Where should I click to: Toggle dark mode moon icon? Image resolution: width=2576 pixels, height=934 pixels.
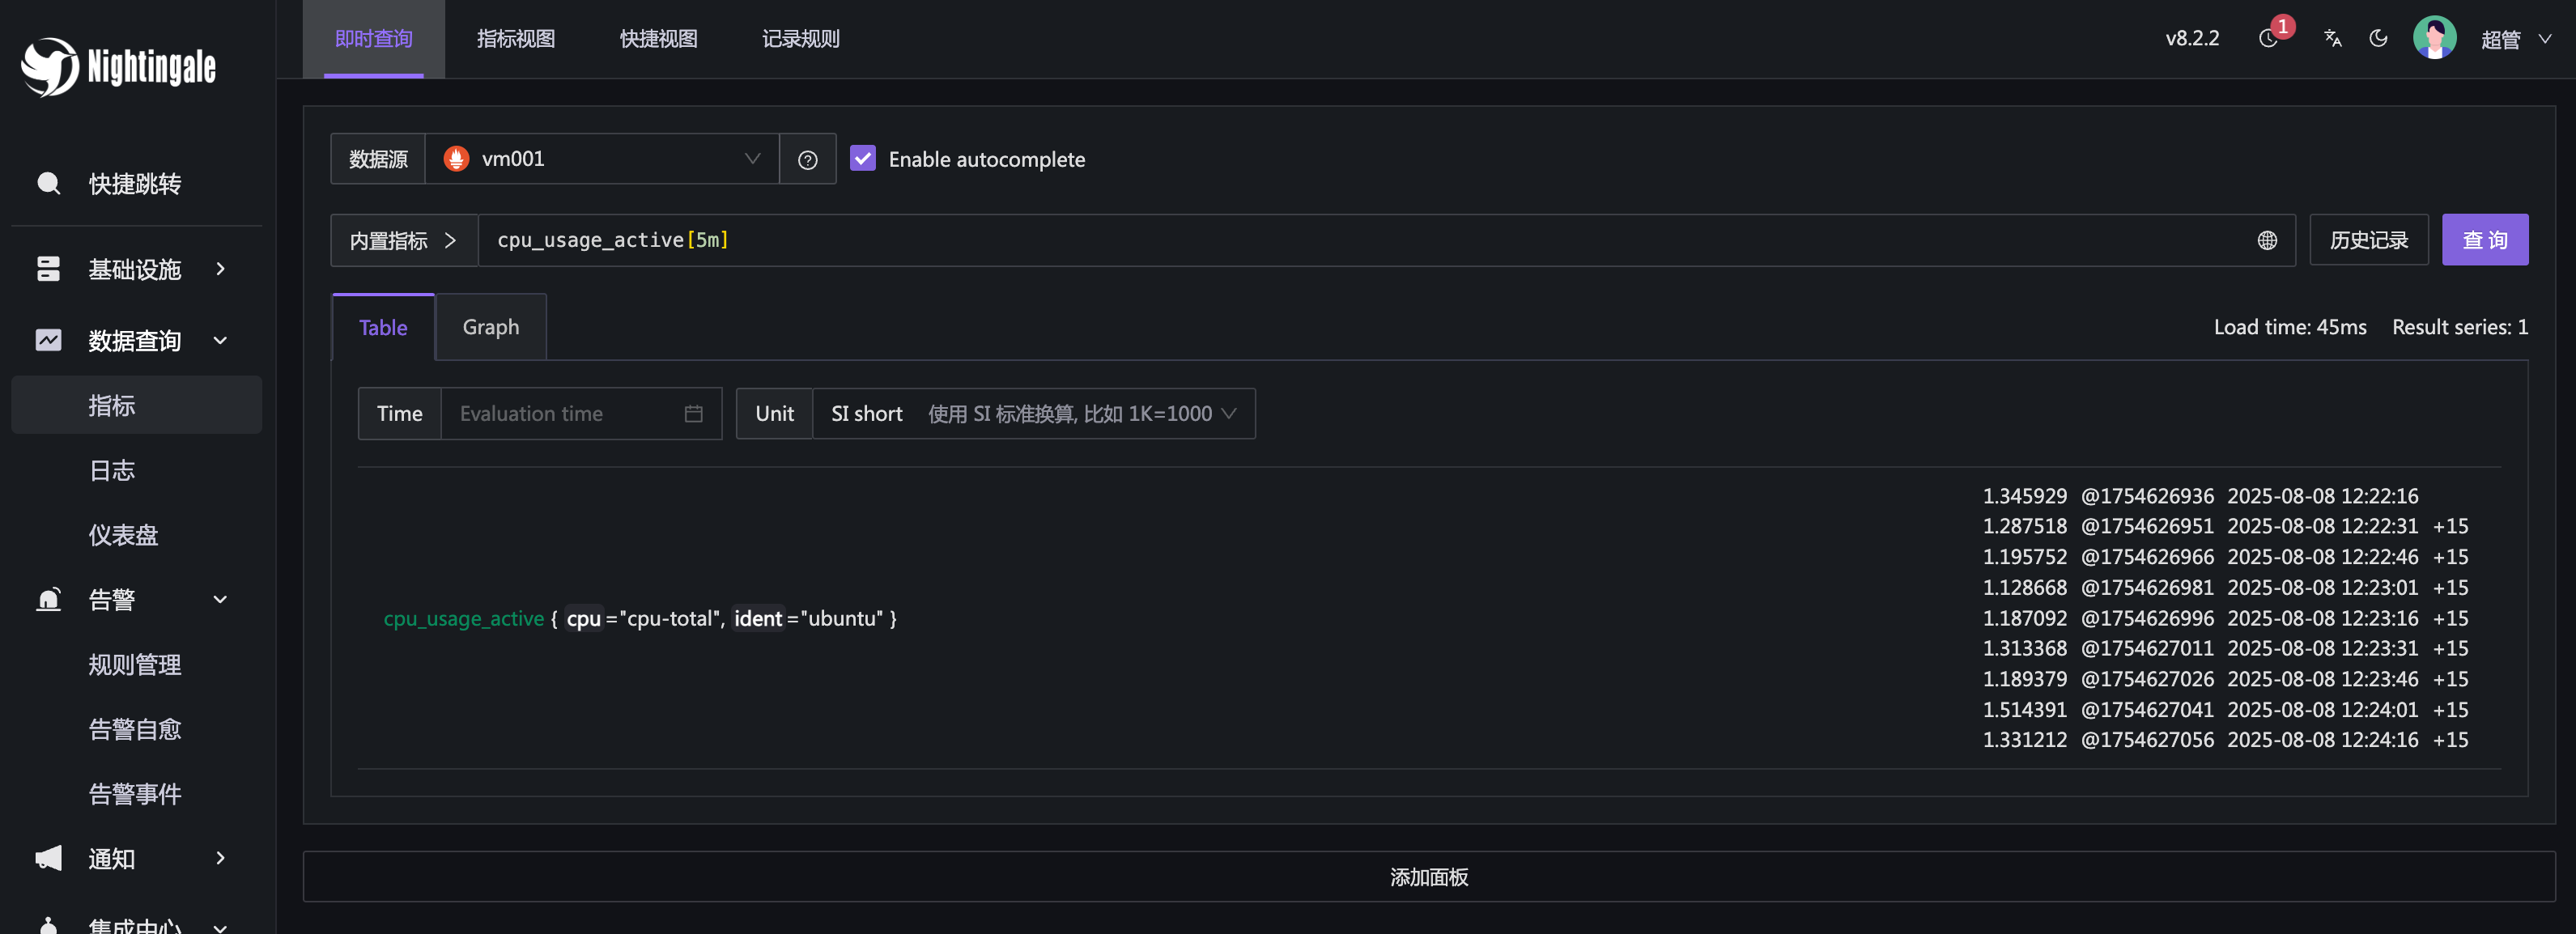2379,39
